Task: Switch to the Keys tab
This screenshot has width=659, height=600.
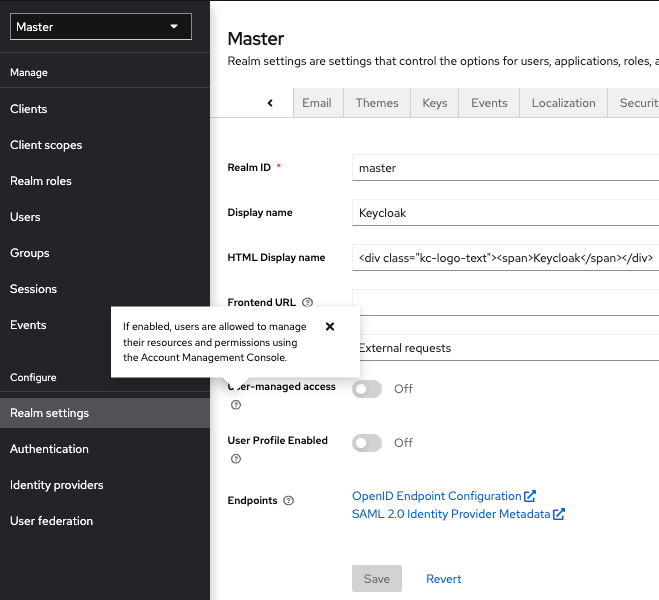Action: click(x=435, y=103)
